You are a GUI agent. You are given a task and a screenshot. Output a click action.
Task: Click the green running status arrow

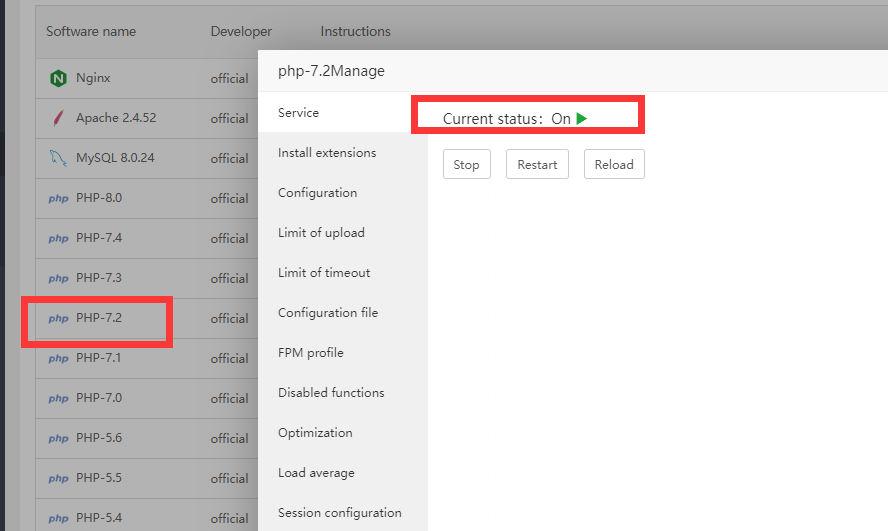click(582, 118)
